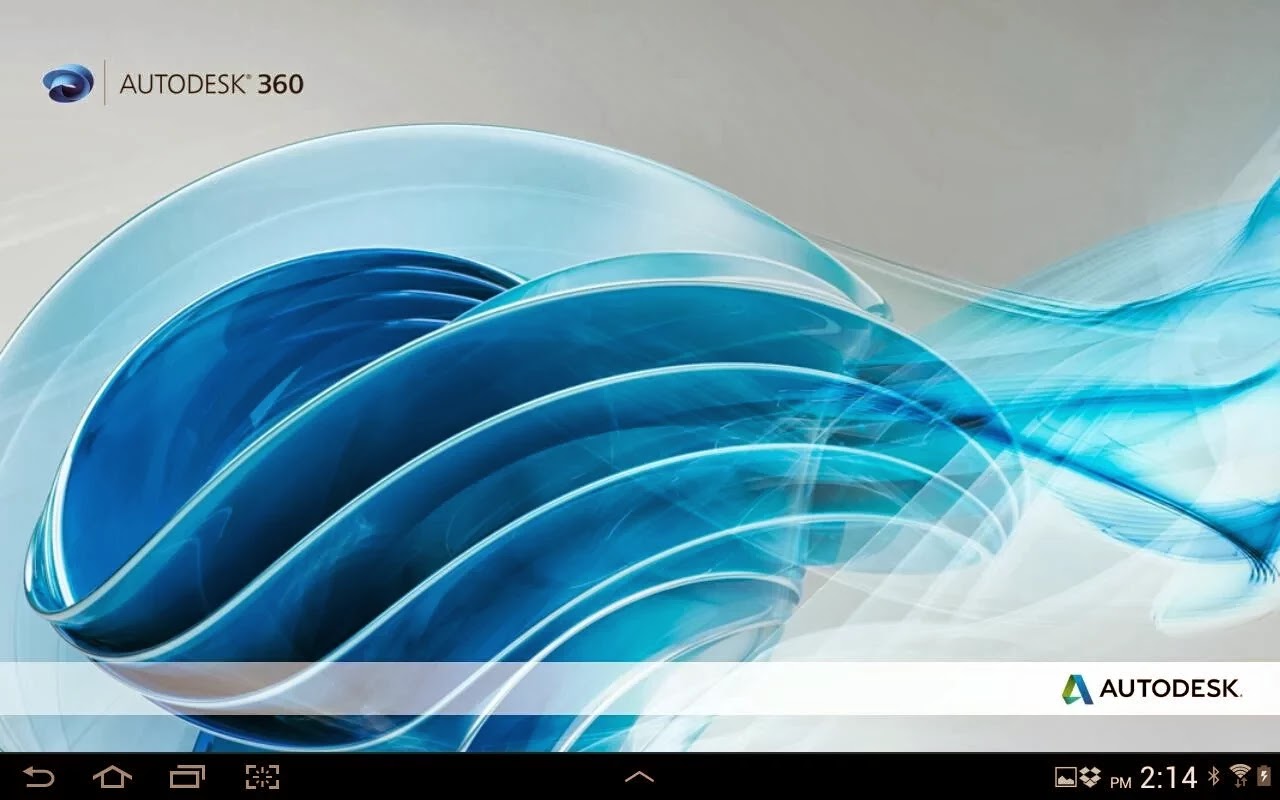Viewport: 1280px width, 800px height.
Task: Tap the battery charging icon
Action: pyautogui.click(x=1264, y=777)
